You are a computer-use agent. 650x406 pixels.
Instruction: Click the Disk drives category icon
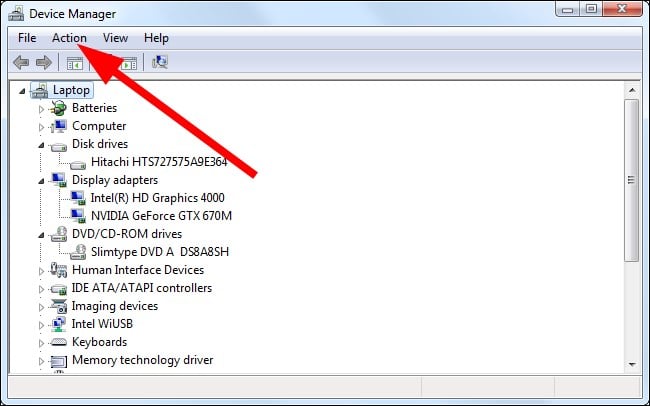[58, 146]
